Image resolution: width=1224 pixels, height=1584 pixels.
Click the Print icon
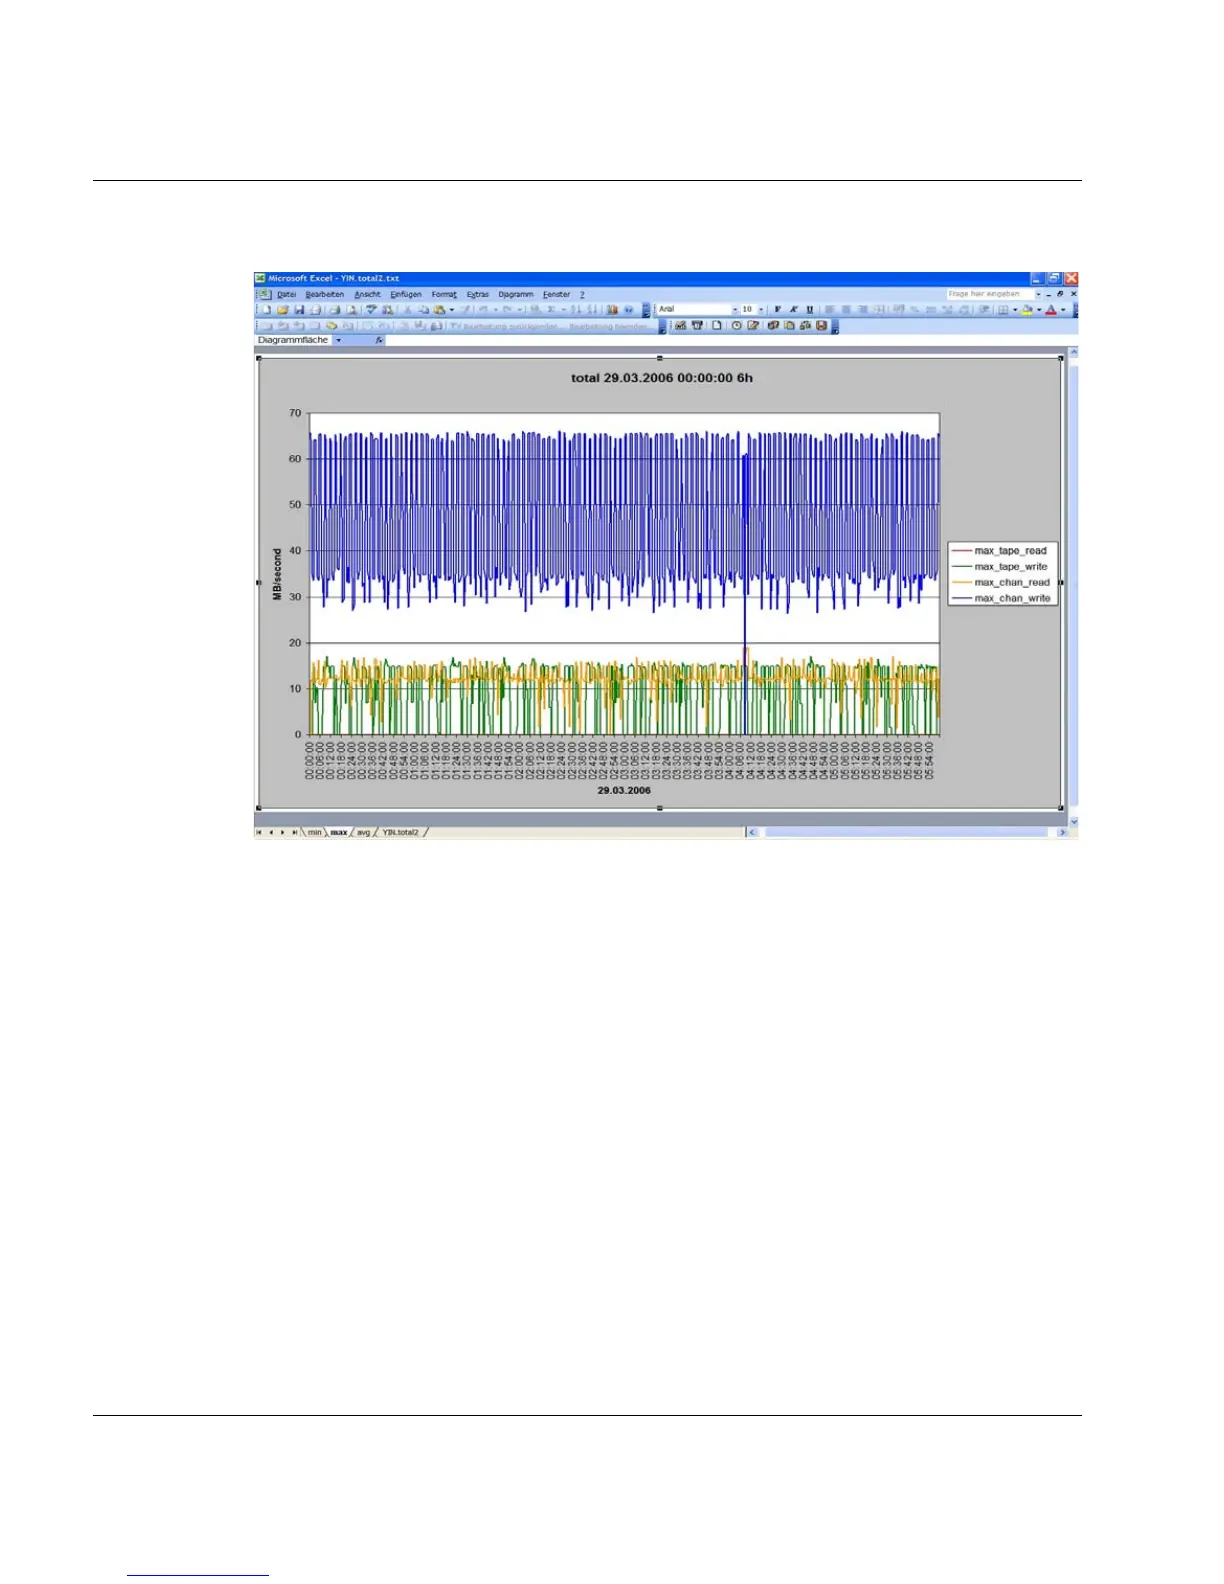(335, 310)
